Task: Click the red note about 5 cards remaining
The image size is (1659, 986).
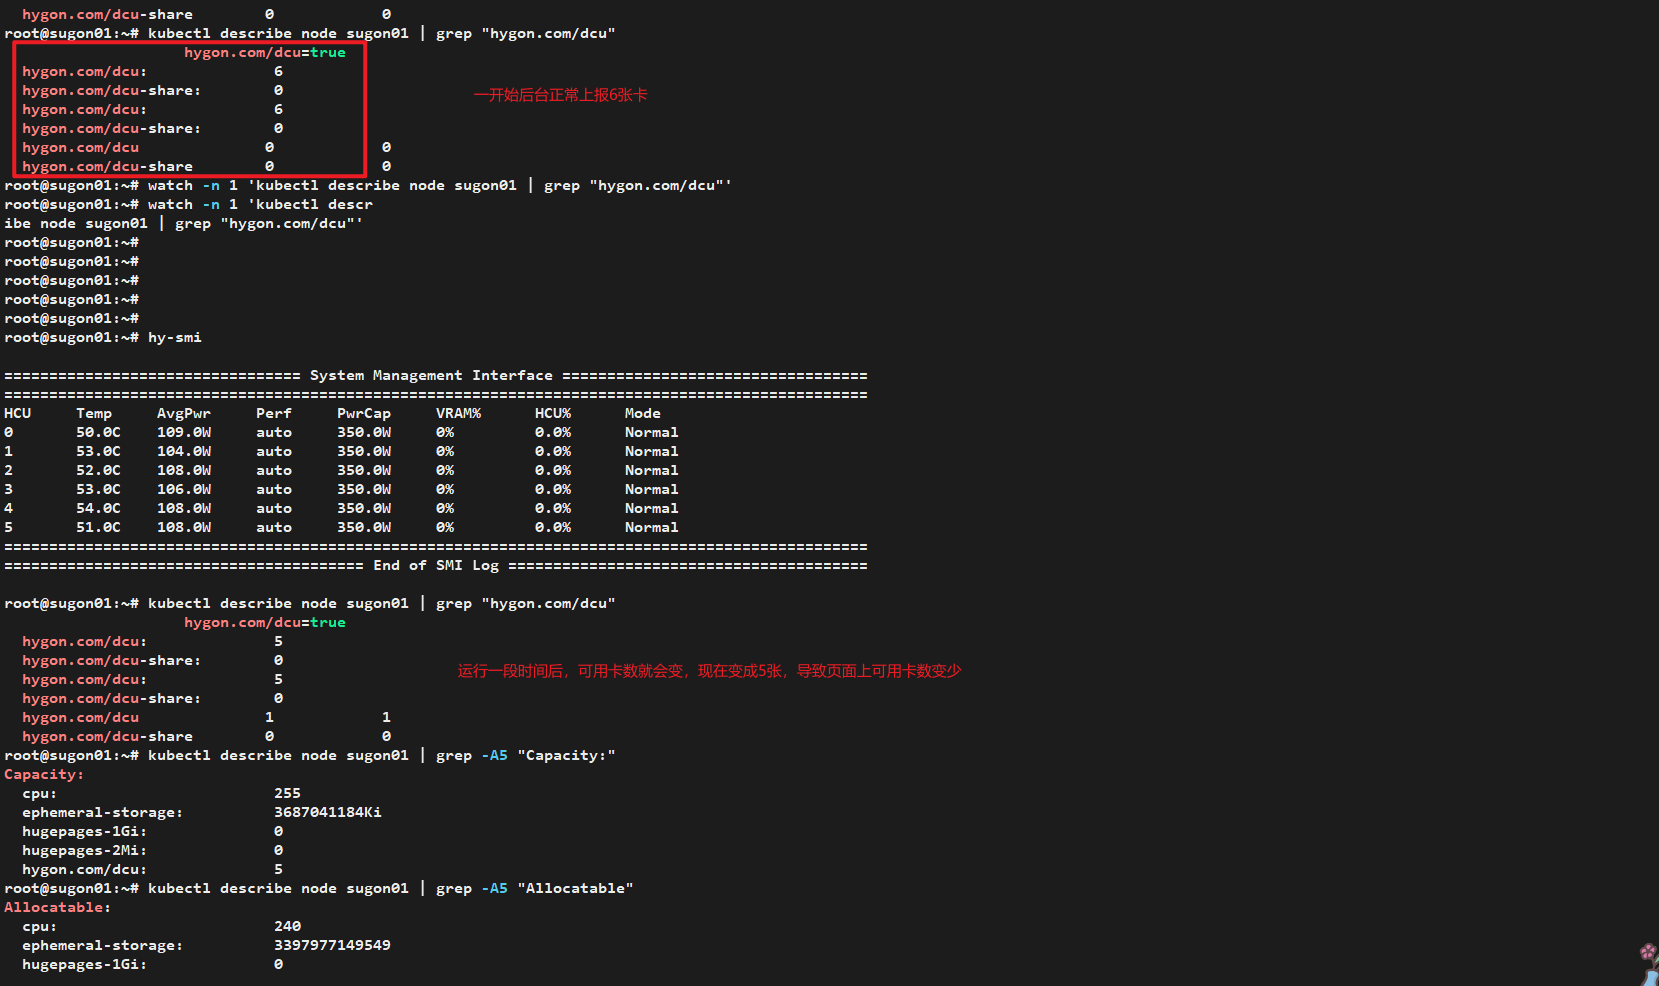Action: click(709, 671)
